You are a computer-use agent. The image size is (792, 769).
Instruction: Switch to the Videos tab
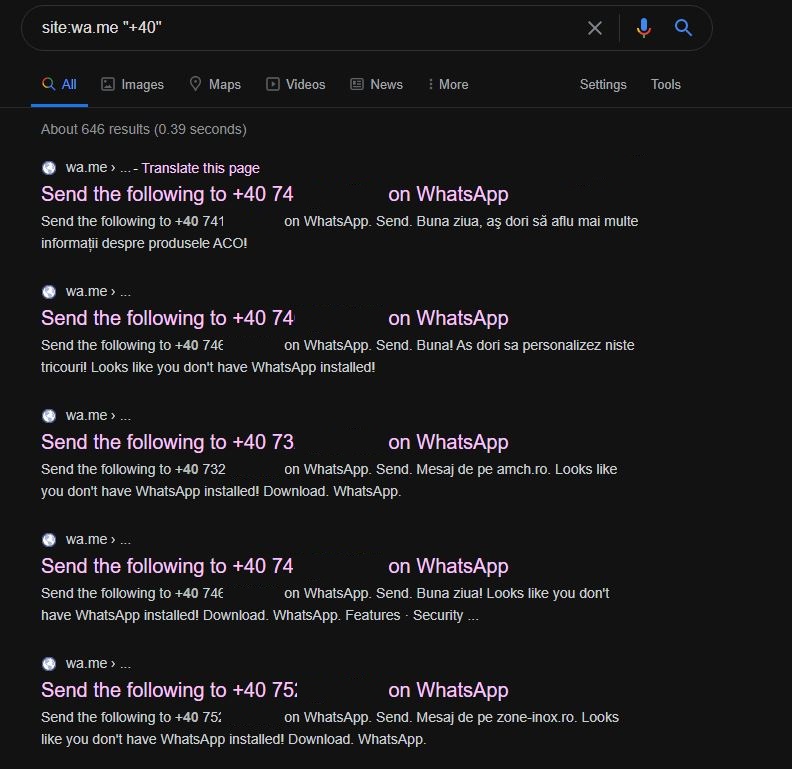295,84
